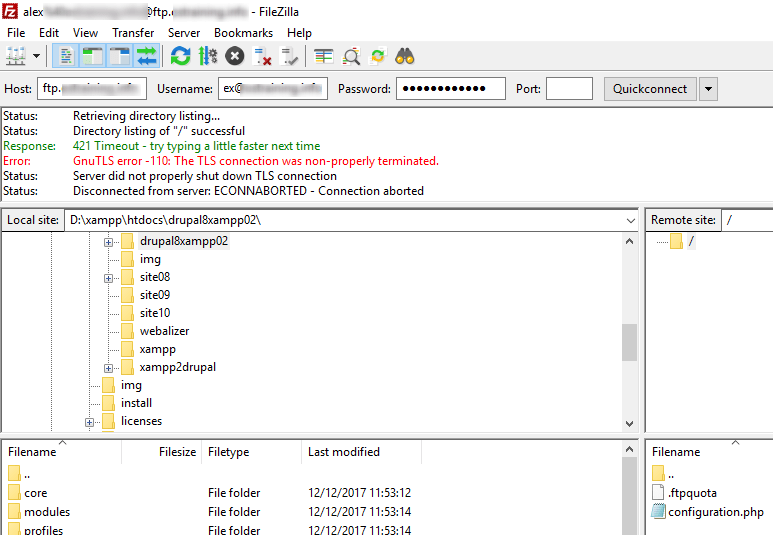
Task: Click the 421 Timeout response line
Action: 196,146
